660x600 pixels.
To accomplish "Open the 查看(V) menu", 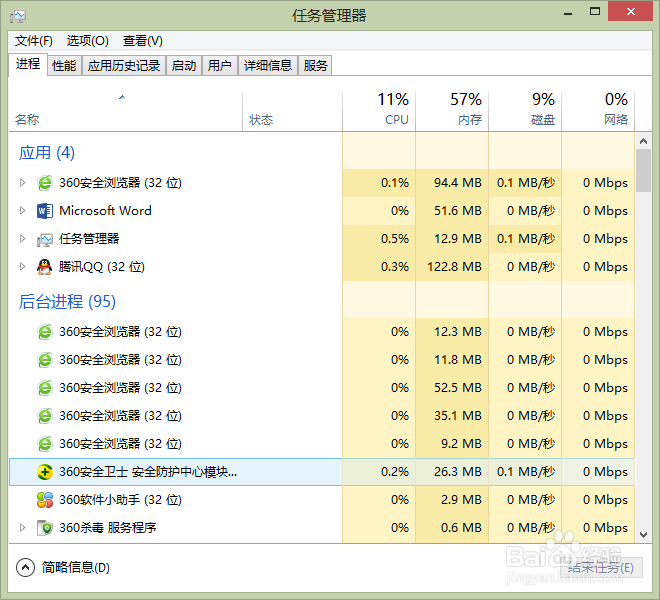I will (x=143, y=41).
